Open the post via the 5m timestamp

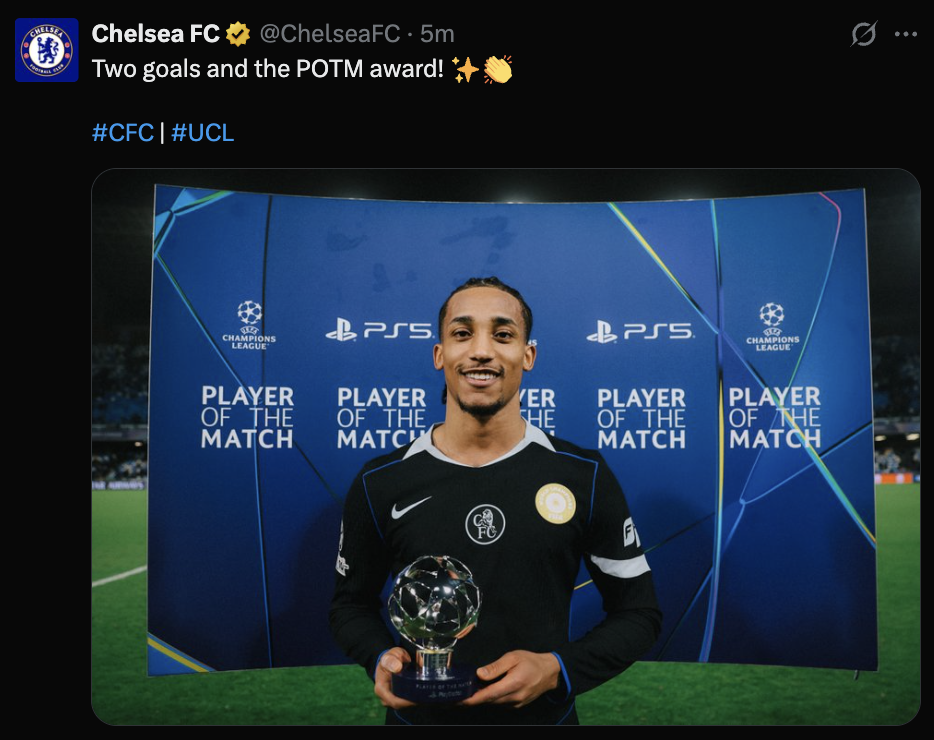coord(437,34)
